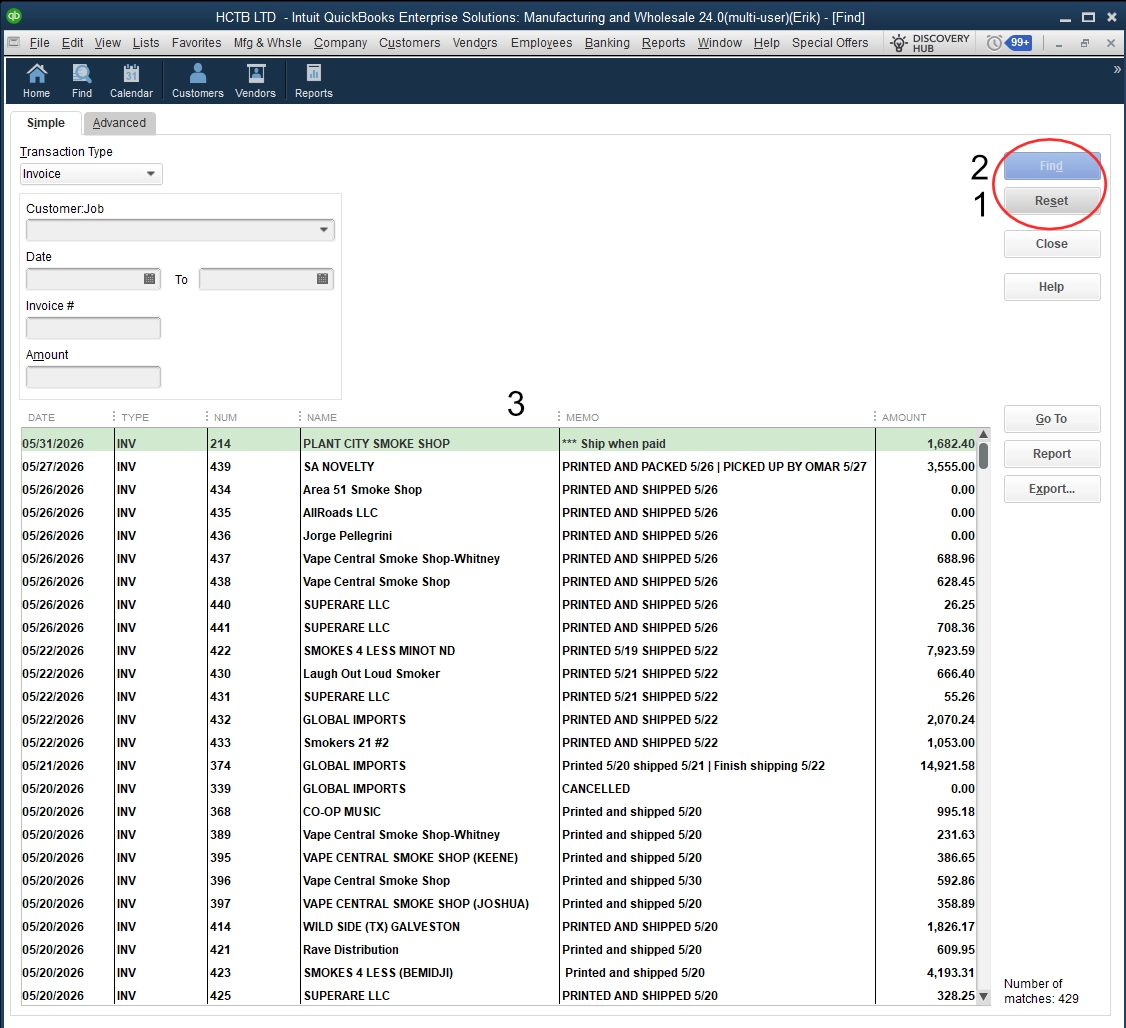This screenshot has height=1028, width=1126.
Task: Select the SMOKES 4 LESS MINOT ND row
Action: coord(498,650)
